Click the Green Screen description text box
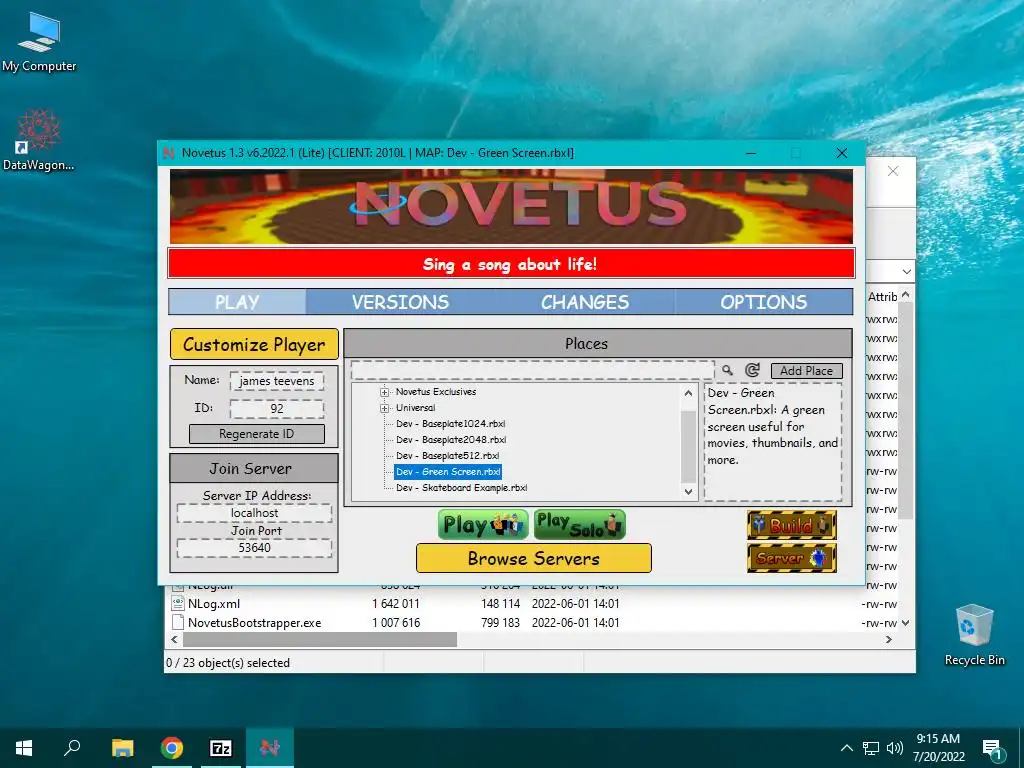Screen dimensions: 1024x768 tap(773, 442)
